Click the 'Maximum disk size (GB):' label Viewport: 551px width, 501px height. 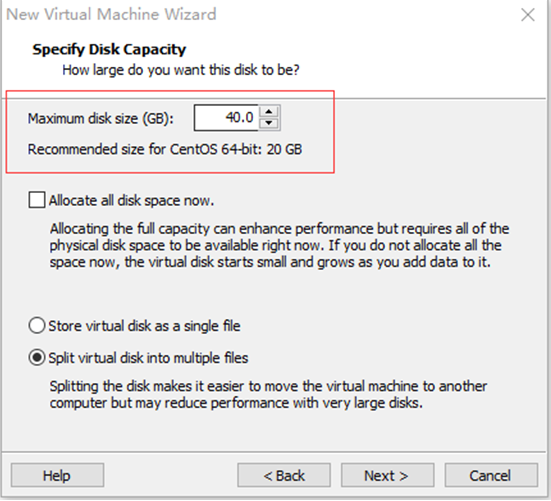click(101, 119)
